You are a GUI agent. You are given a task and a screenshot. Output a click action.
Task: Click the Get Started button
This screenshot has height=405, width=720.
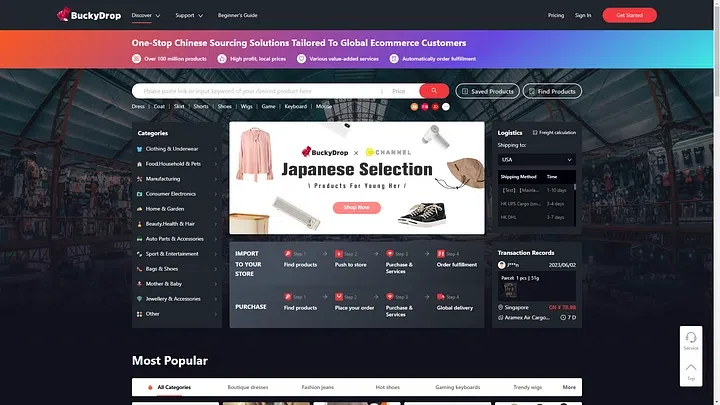(x=630, y=15)
